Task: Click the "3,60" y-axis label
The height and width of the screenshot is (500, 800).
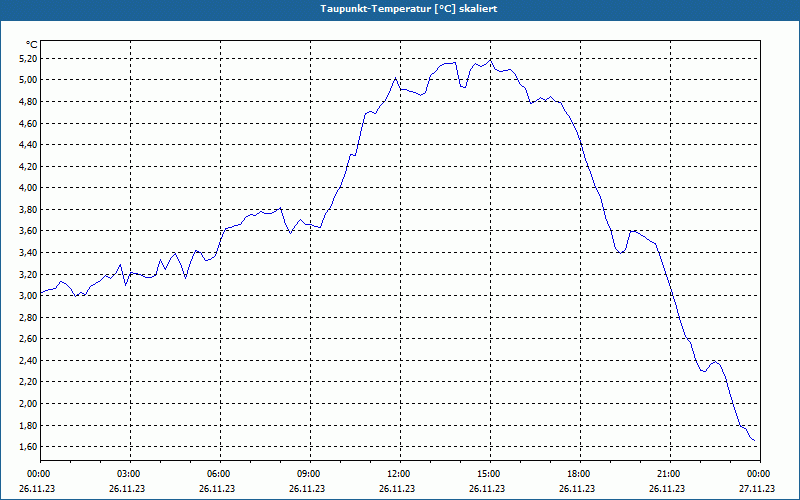Action: tap(28, 231)
